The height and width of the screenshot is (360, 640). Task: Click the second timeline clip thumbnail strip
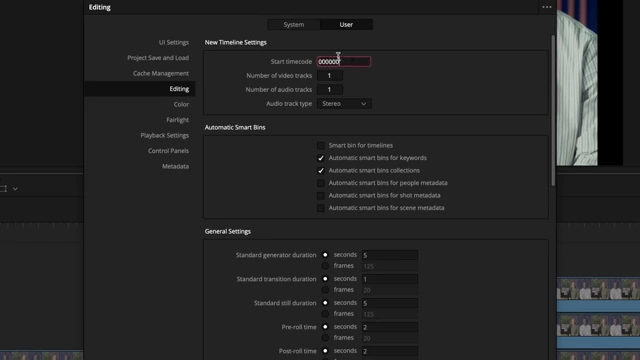click(x=598, y=325)
